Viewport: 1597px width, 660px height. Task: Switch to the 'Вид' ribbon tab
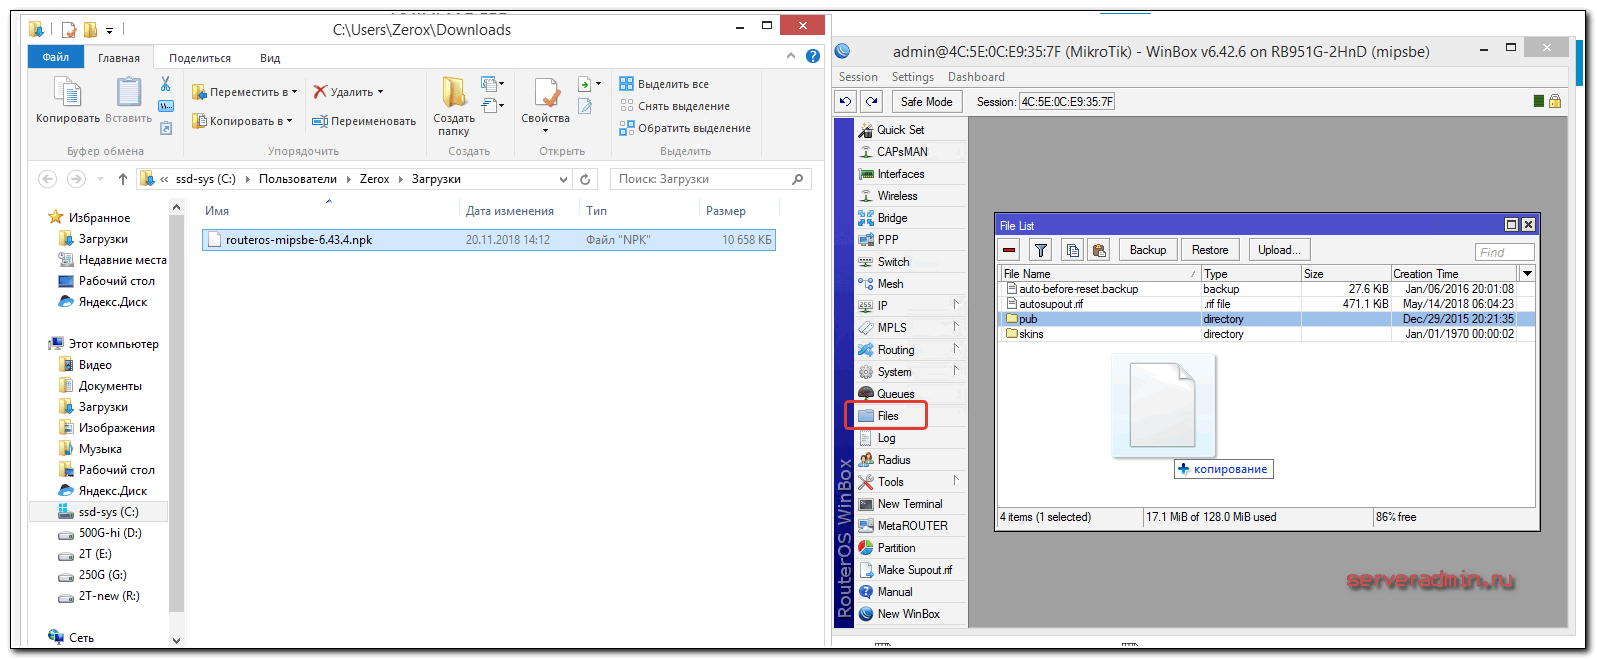coord(270,58)
